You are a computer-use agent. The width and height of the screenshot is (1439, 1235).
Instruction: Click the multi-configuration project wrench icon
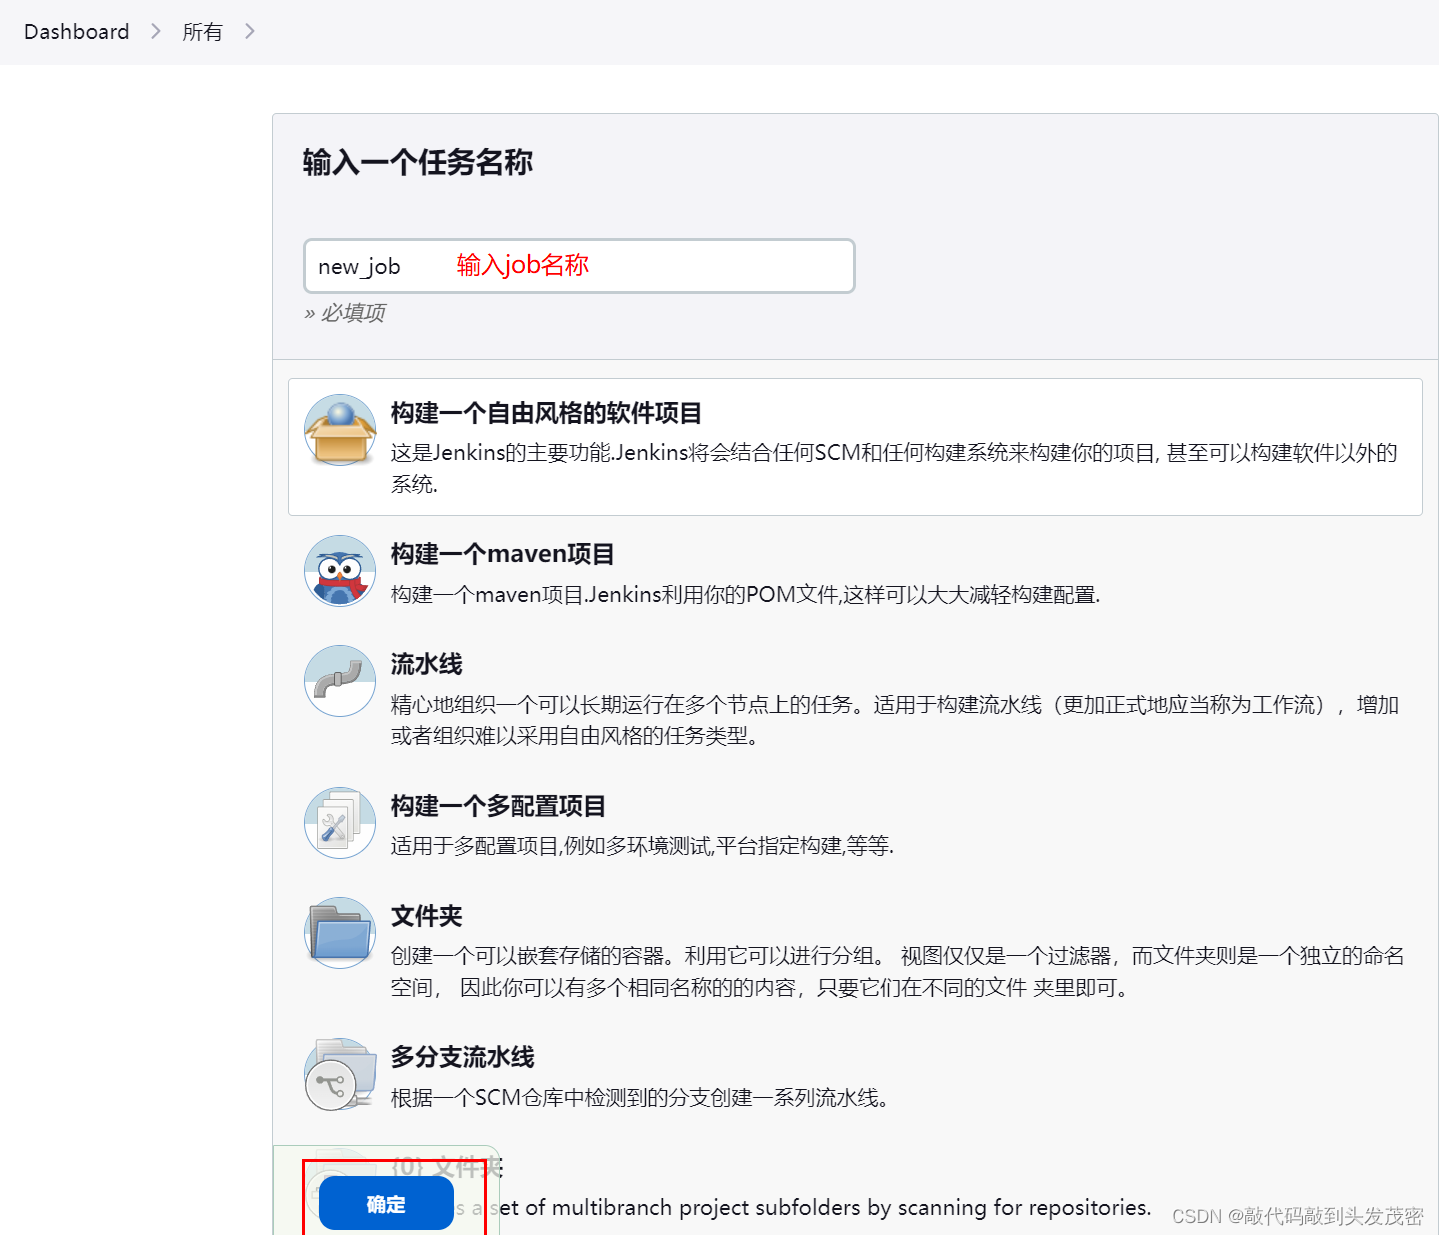click(340, 823)
